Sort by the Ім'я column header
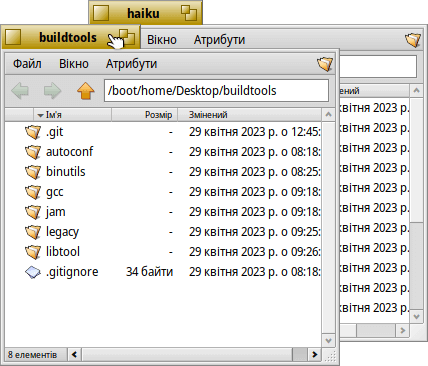The height and width of the screenshot is (366, 428). pos(72,115)
